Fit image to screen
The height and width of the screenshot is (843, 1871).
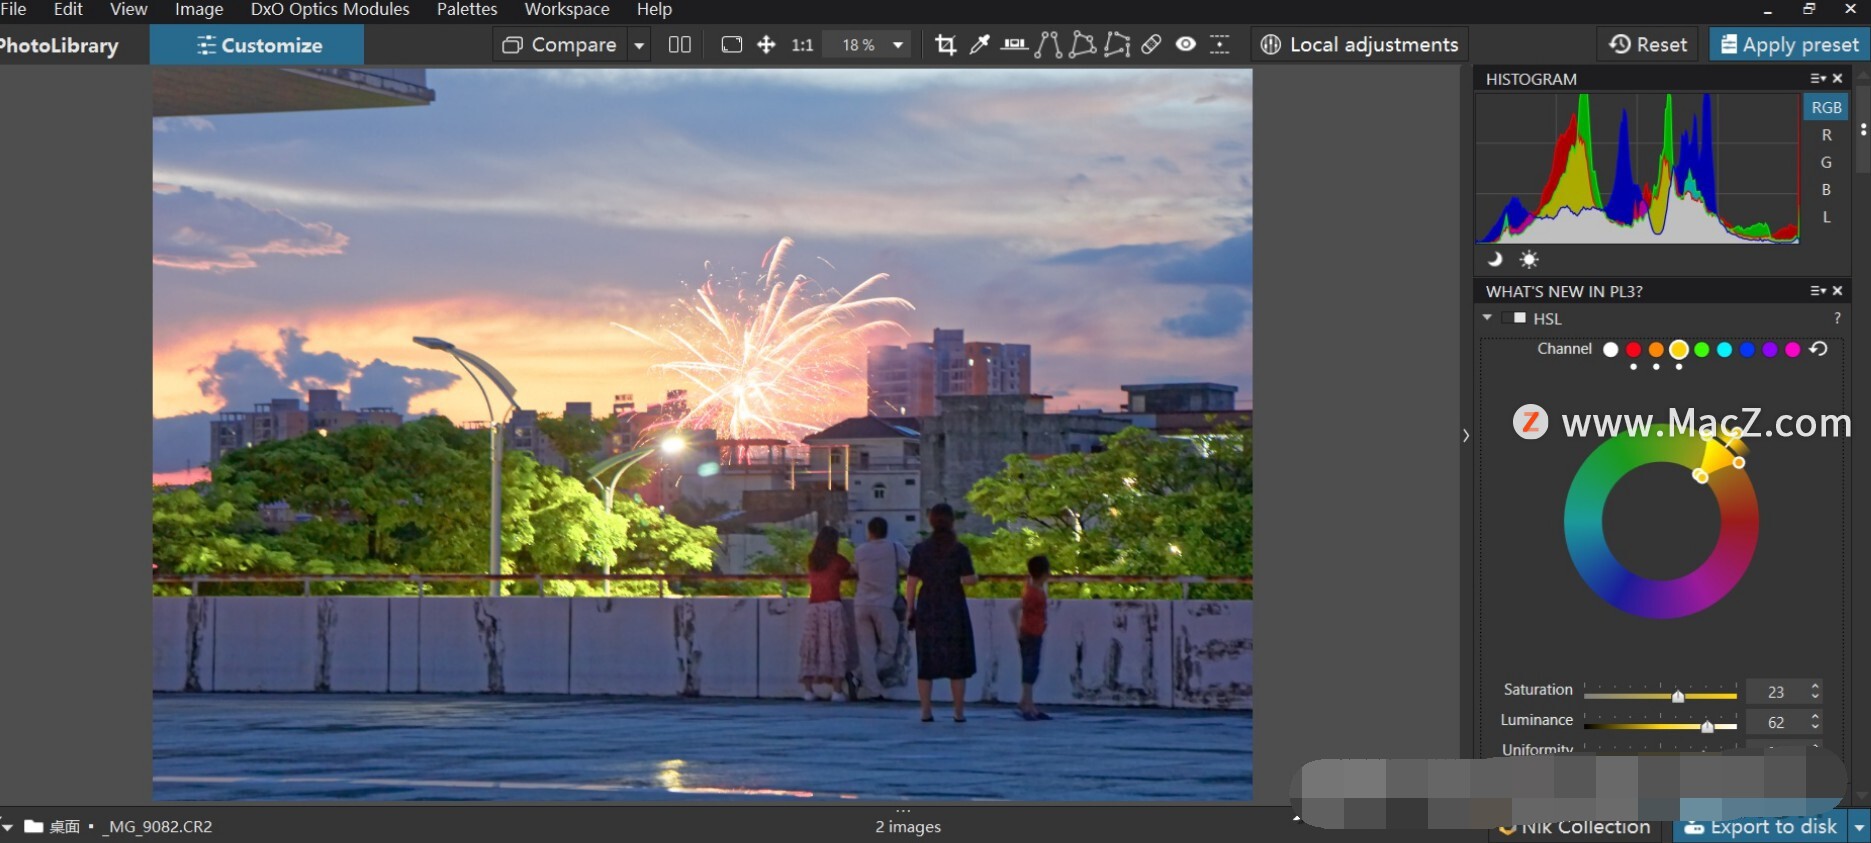[732, 45]
